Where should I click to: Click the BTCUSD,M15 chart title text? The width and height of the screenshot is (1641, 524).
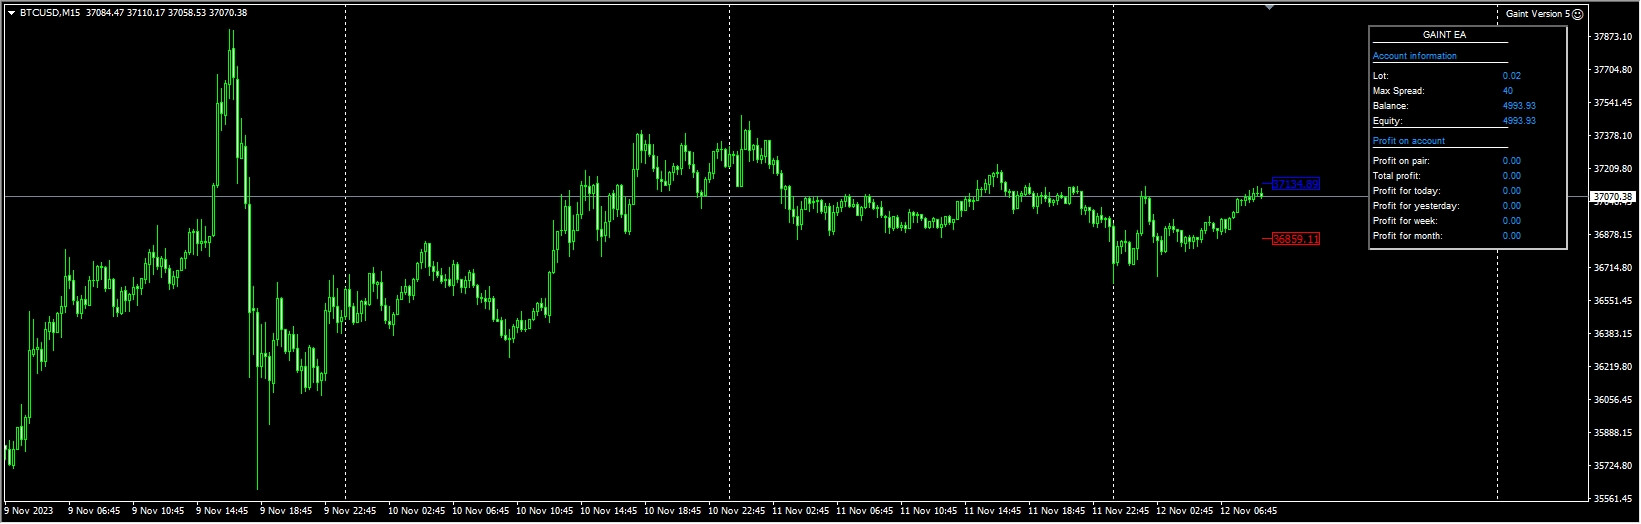(x=50, y=13)
